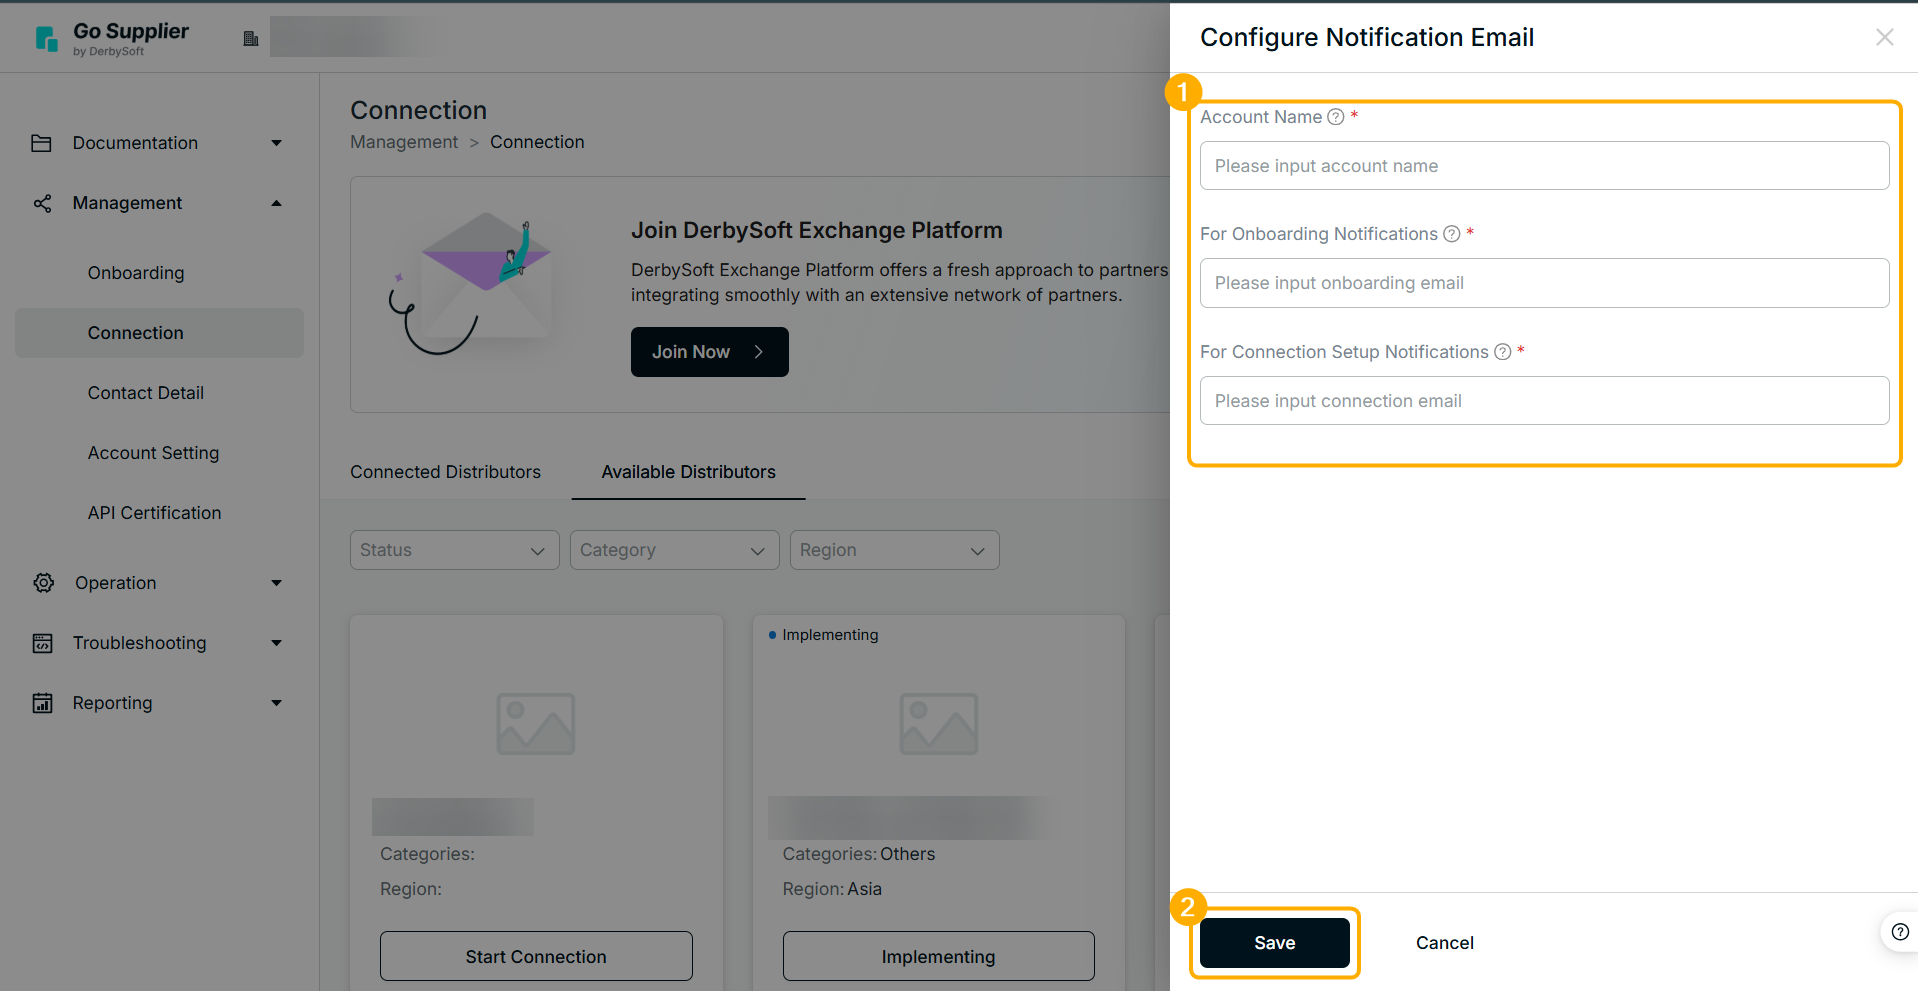Click the Onboarding Notifications help icon
The width and height of the screenshot is (1918, 991).
pyautogui.click(x=1452, y=234)
